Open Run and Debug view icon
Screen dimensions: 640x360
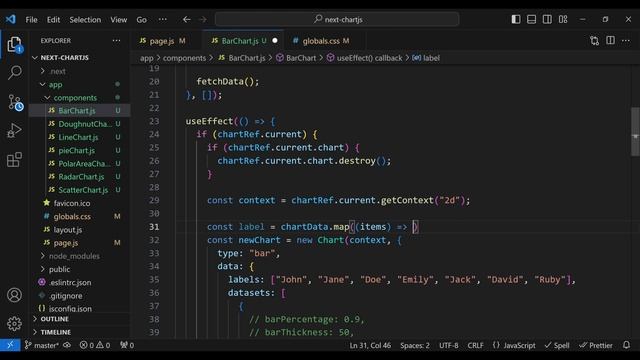tap(14, 131)
